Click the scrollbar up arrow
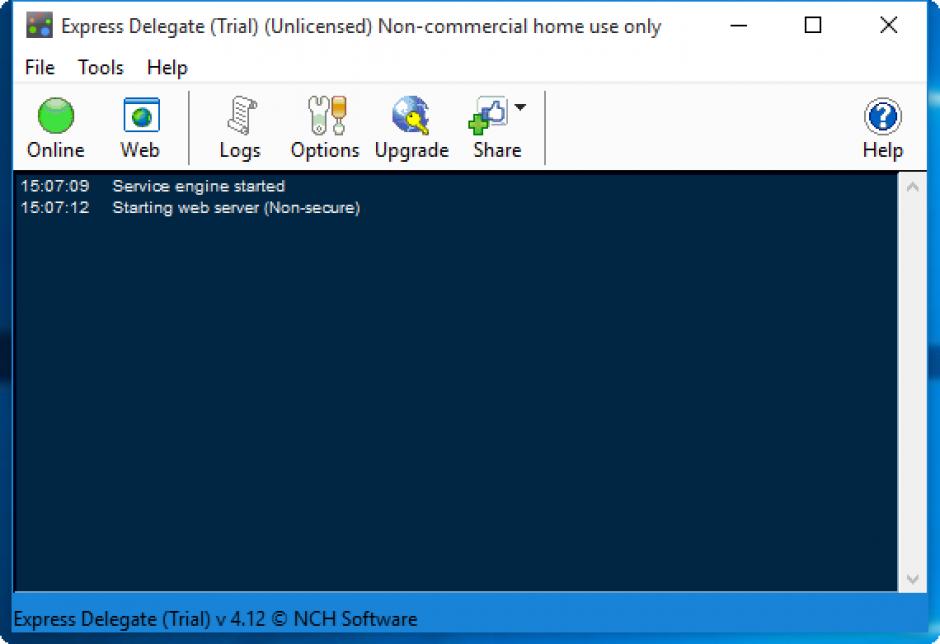The width and height of the screenshot is (940, 644). [912, 186]
